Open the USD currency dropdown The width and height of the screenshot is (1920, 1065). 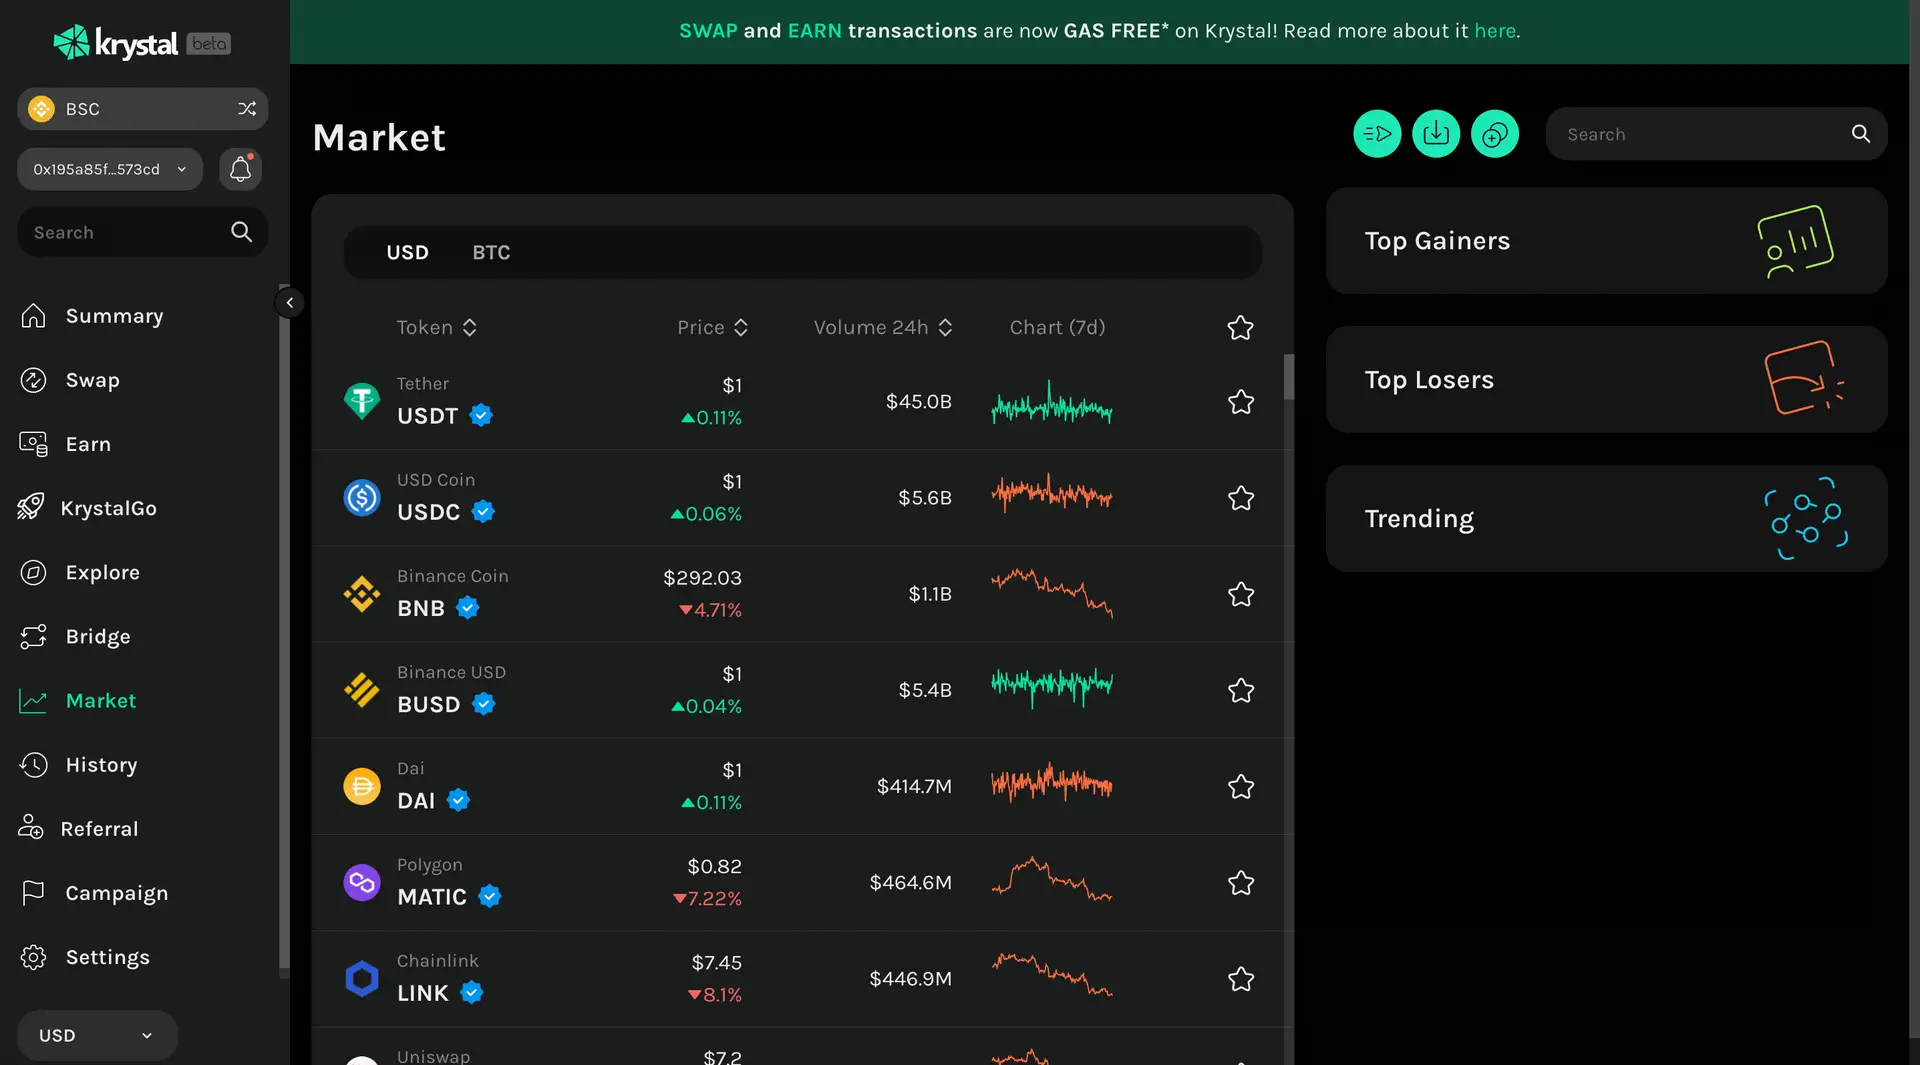tap(97, 1035)
